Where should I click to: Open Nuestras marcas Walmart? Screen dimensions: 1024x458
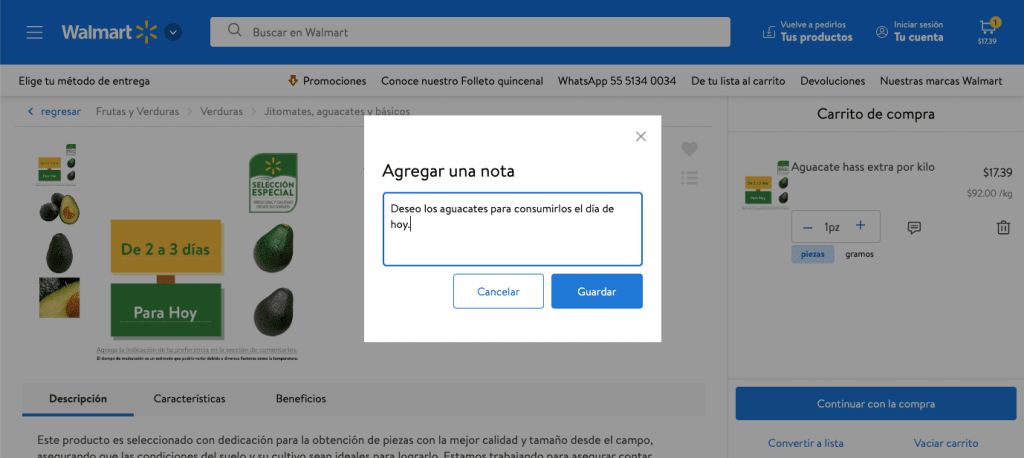pos(941,81)
